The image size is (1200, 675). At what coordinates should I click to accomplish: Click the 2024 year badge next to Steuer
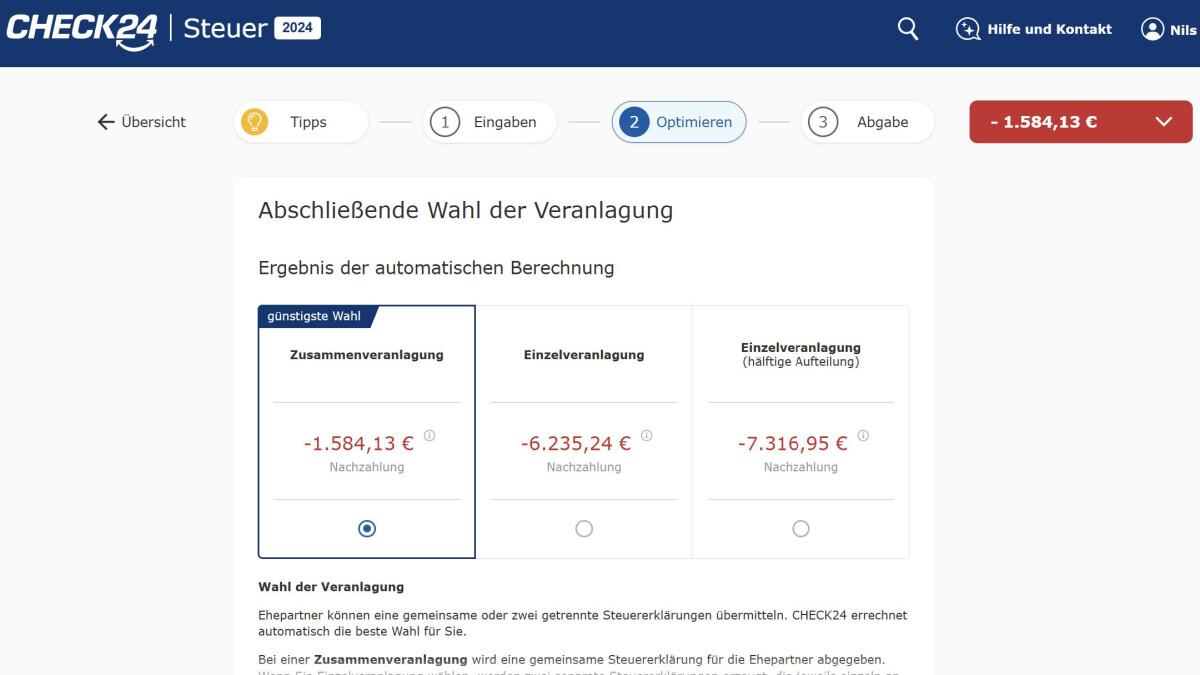[298, 28]
